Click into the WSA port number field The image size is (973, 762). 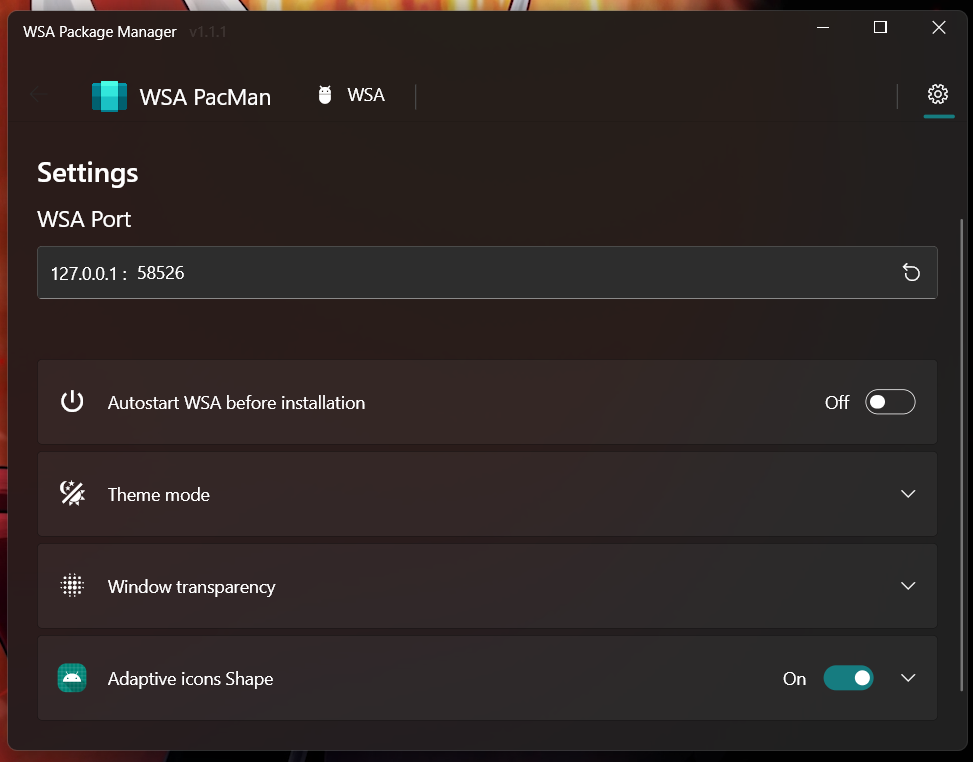400,272
